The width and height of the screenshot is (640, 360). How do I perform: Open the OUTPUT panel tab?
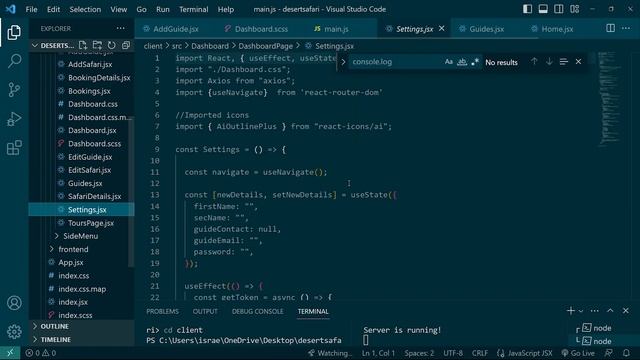205,311
